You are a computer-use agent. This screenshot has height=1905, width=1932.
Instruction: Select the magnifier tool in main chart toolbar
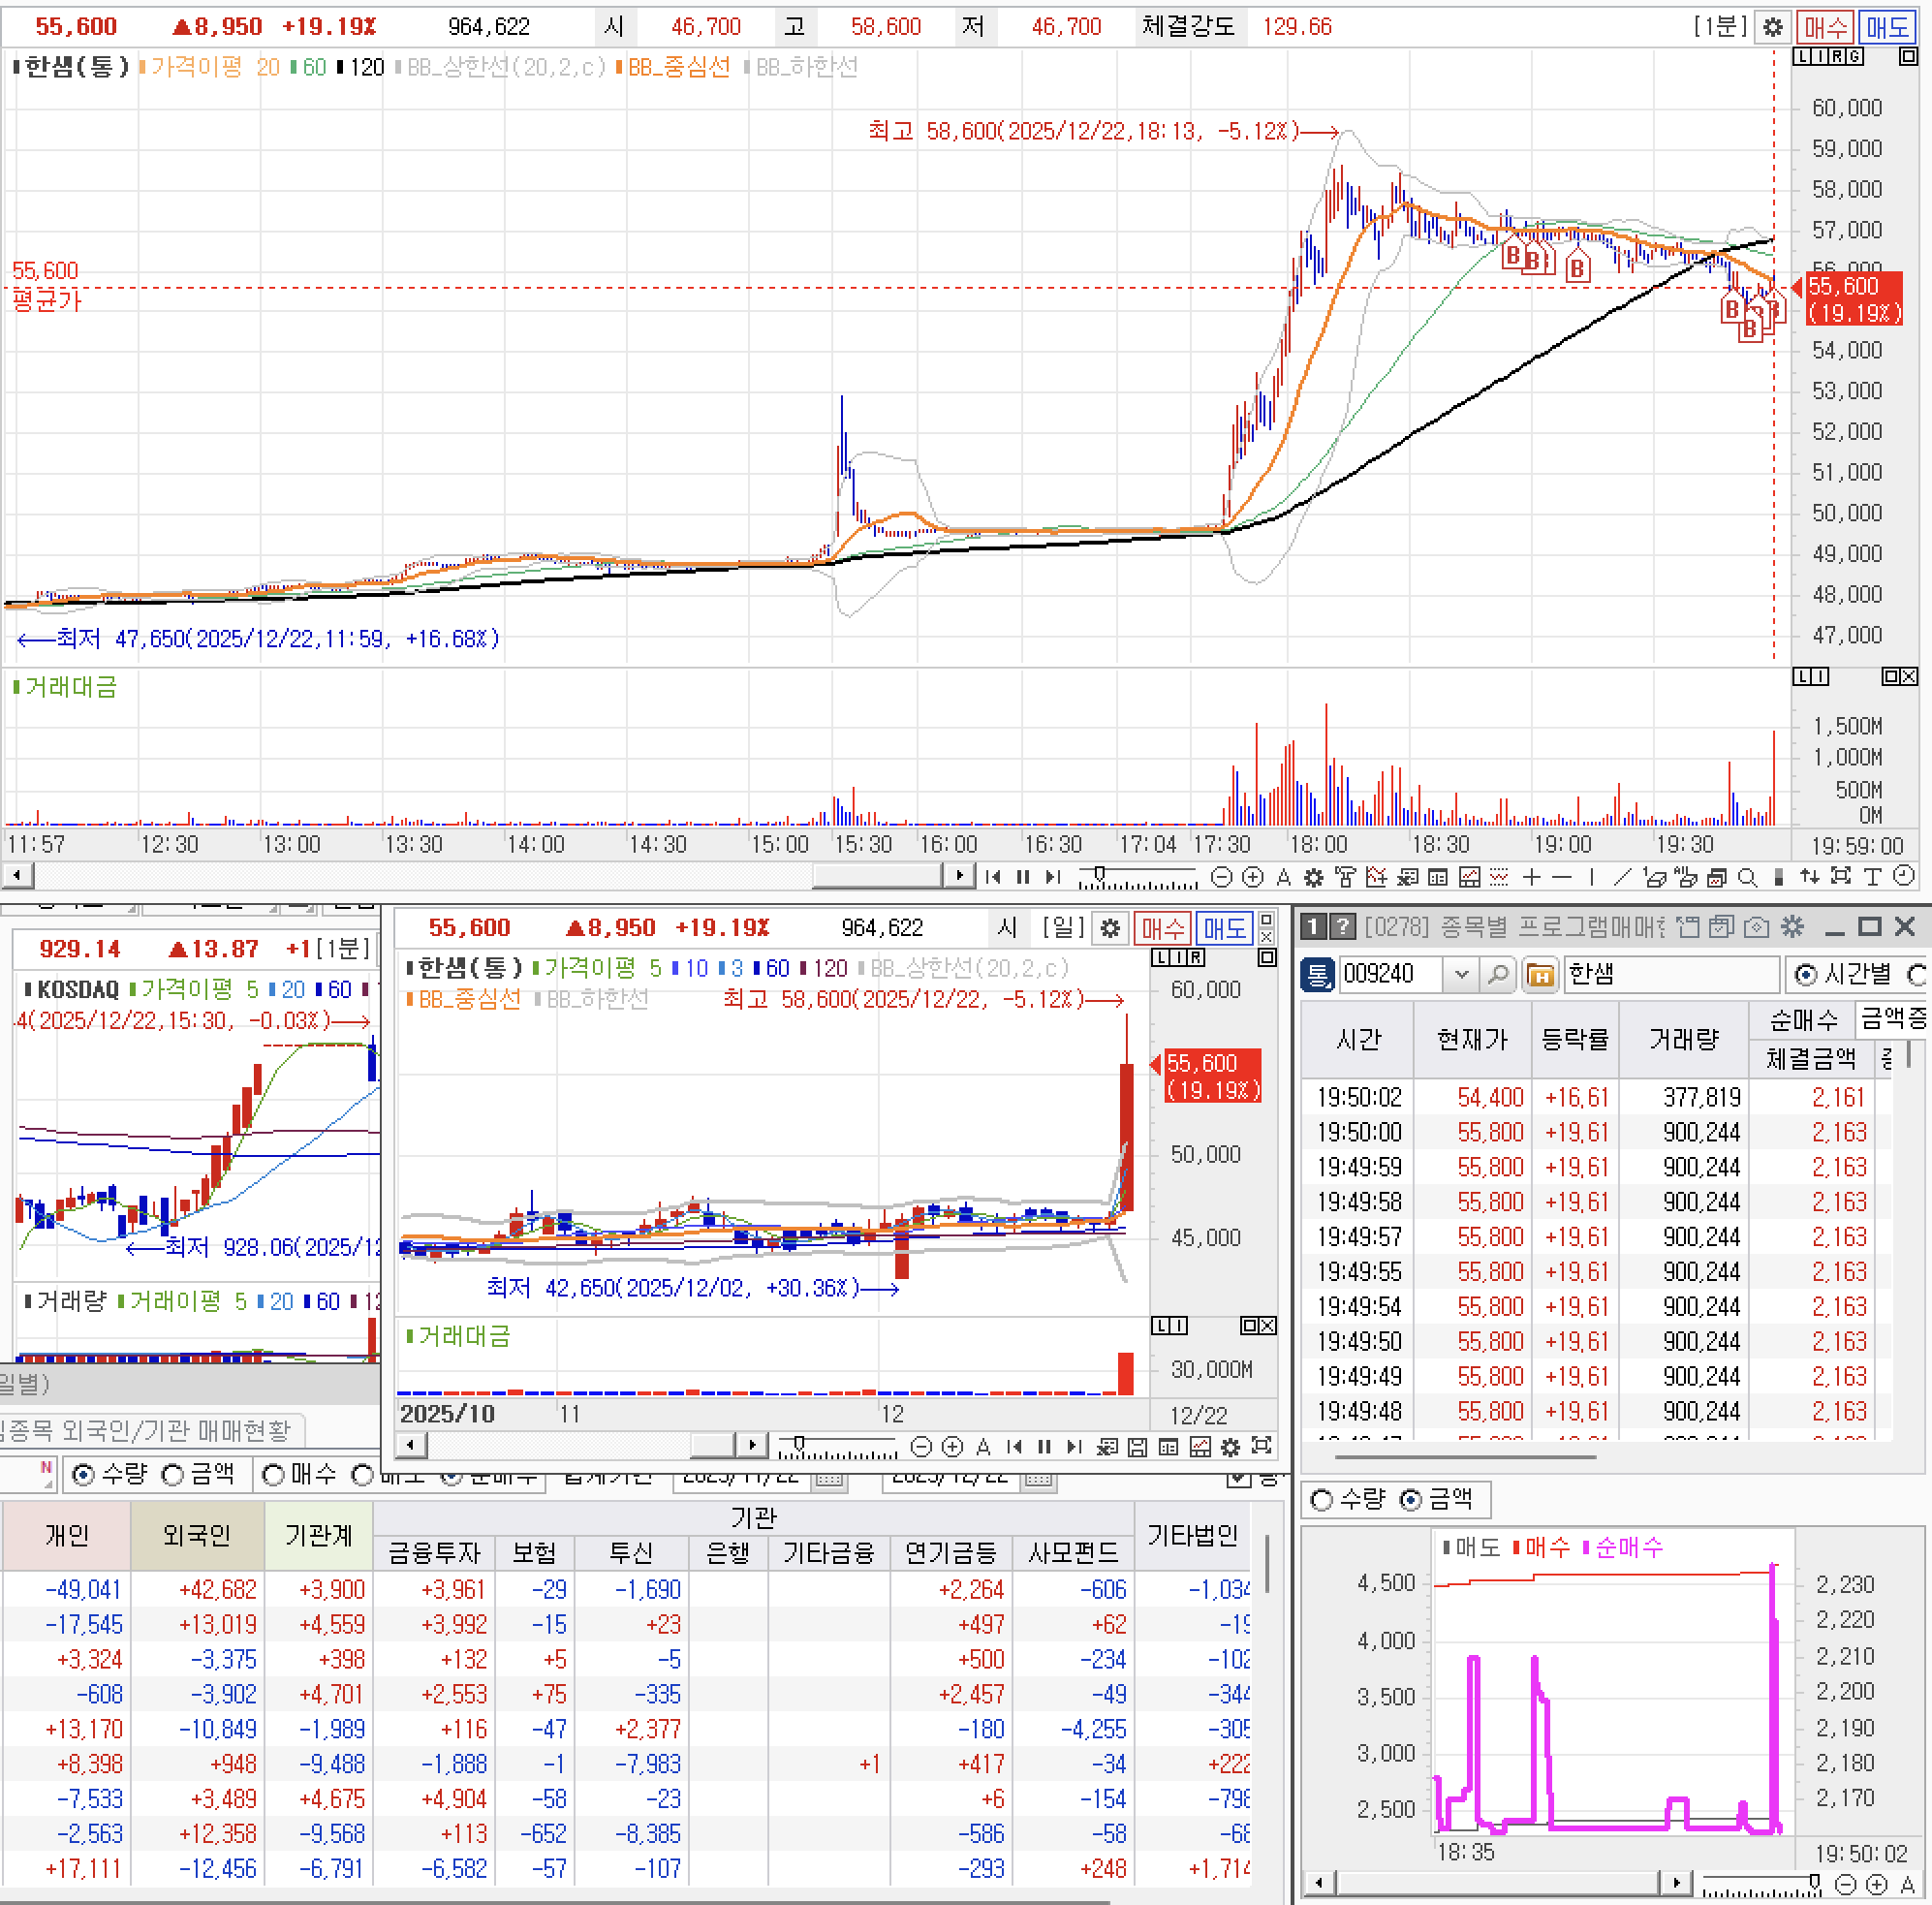(1747, 877)
